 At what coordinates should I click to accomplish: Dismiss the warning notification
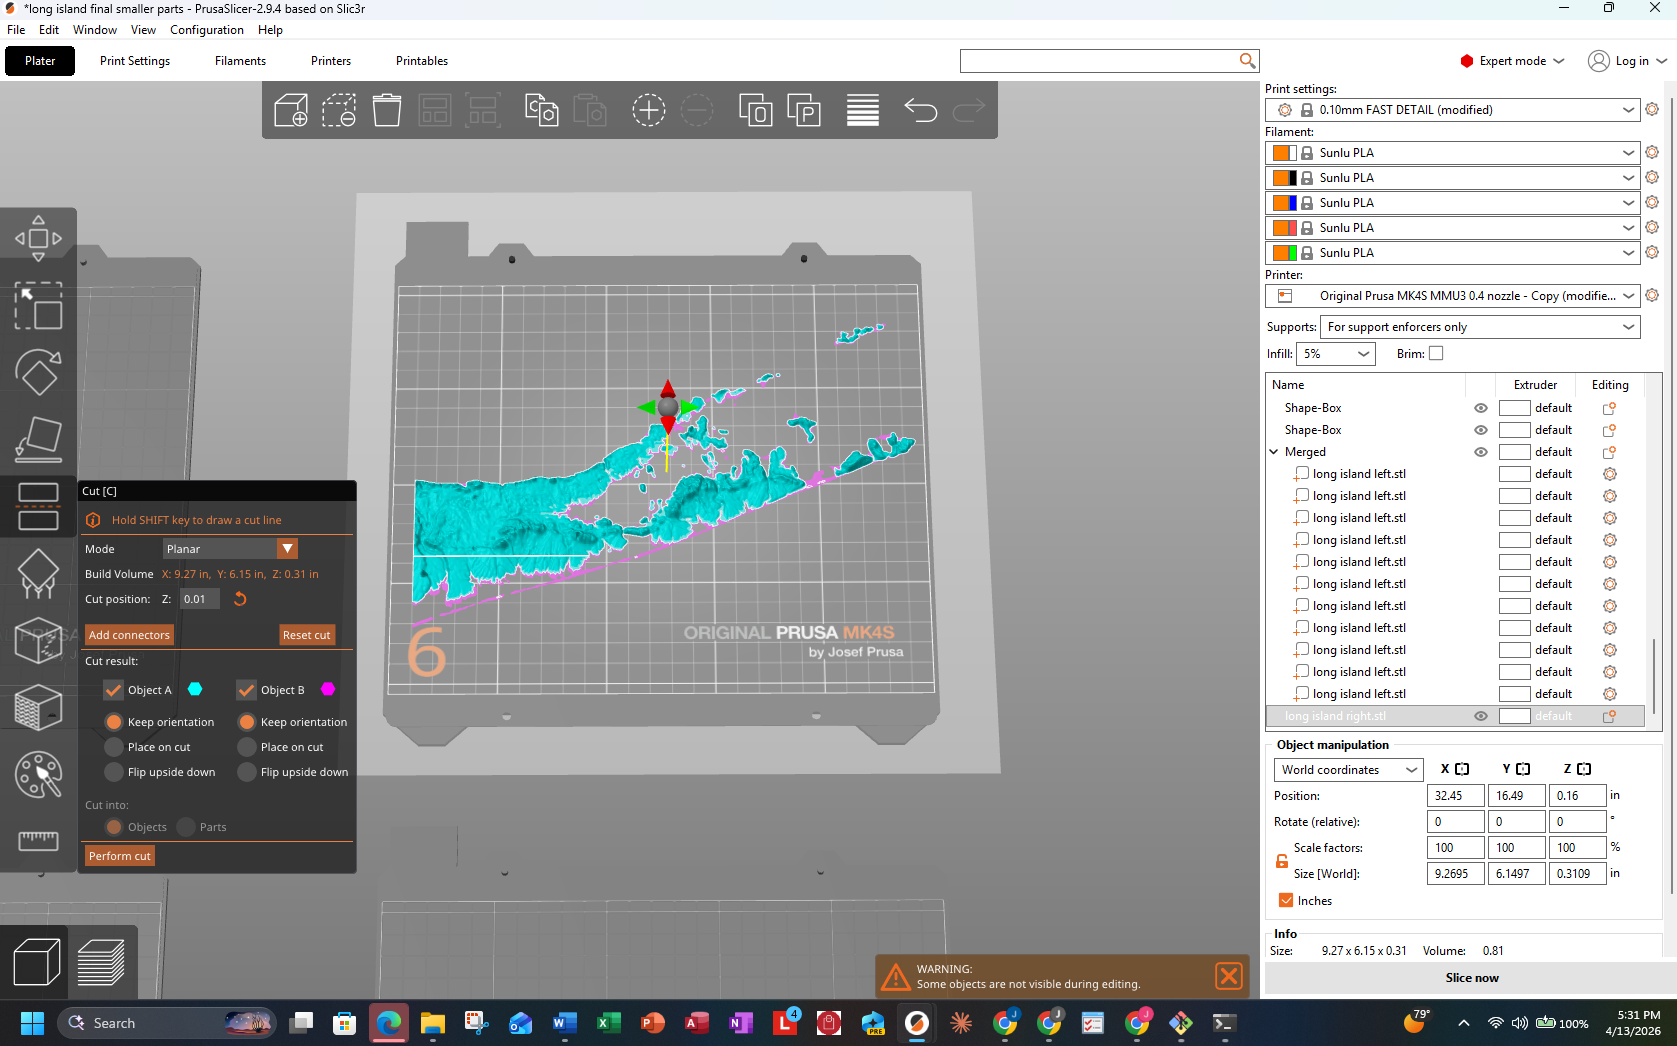coord(1229,976)
